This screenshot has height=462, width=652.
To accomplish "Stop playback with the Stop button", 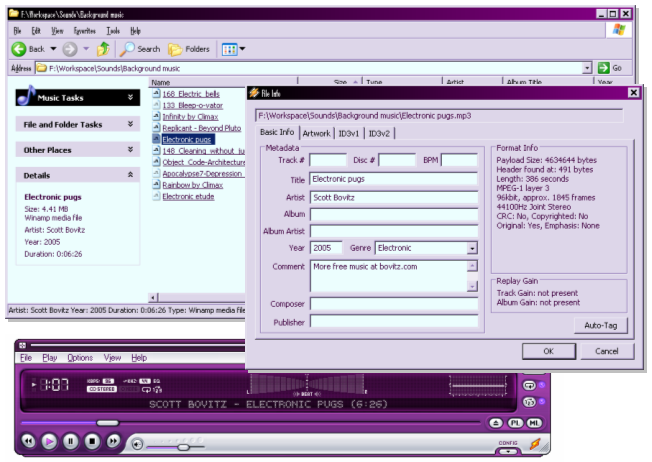I will (x=93, y=440).
